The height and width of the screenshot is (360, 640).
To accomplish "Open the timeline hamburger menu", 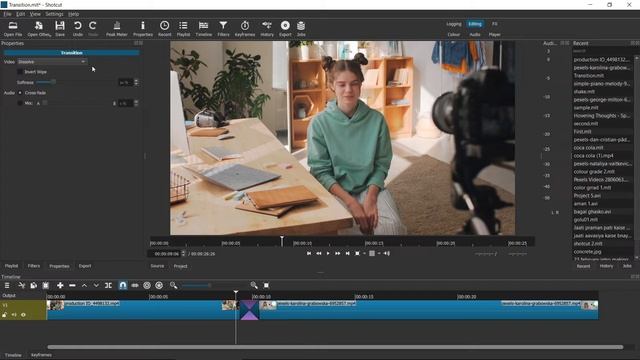I will [x=7, y=285].
